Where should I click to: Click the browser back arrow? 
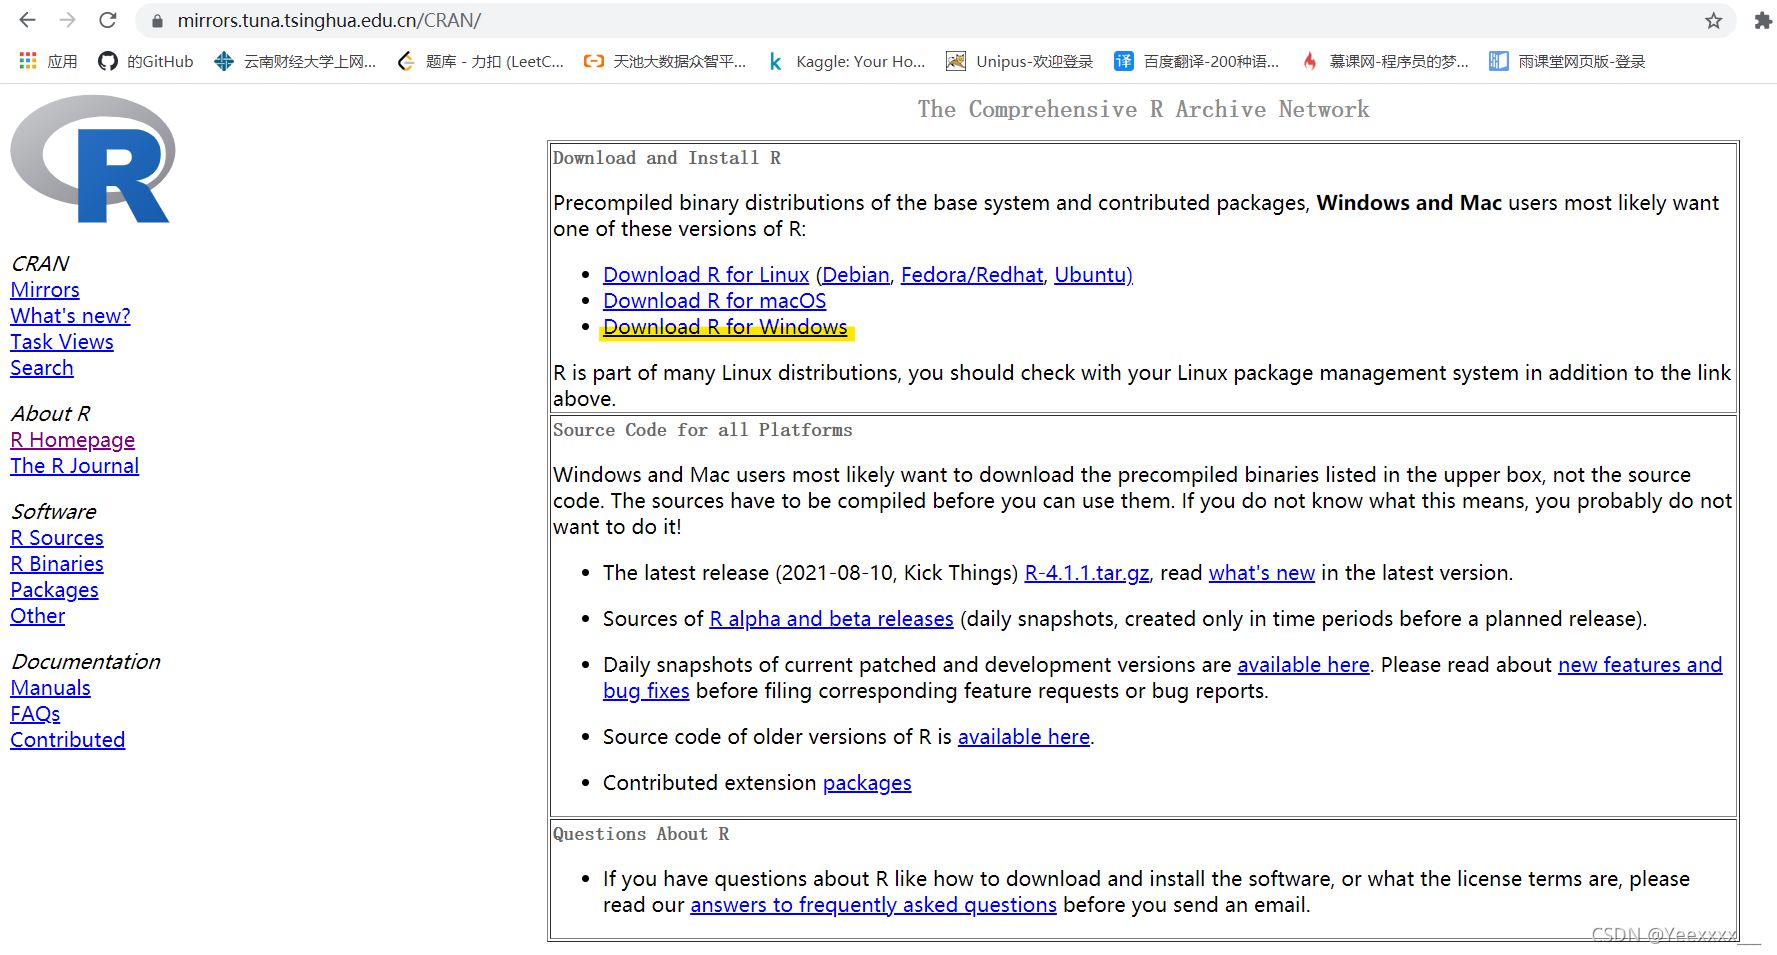click(27, 20)
